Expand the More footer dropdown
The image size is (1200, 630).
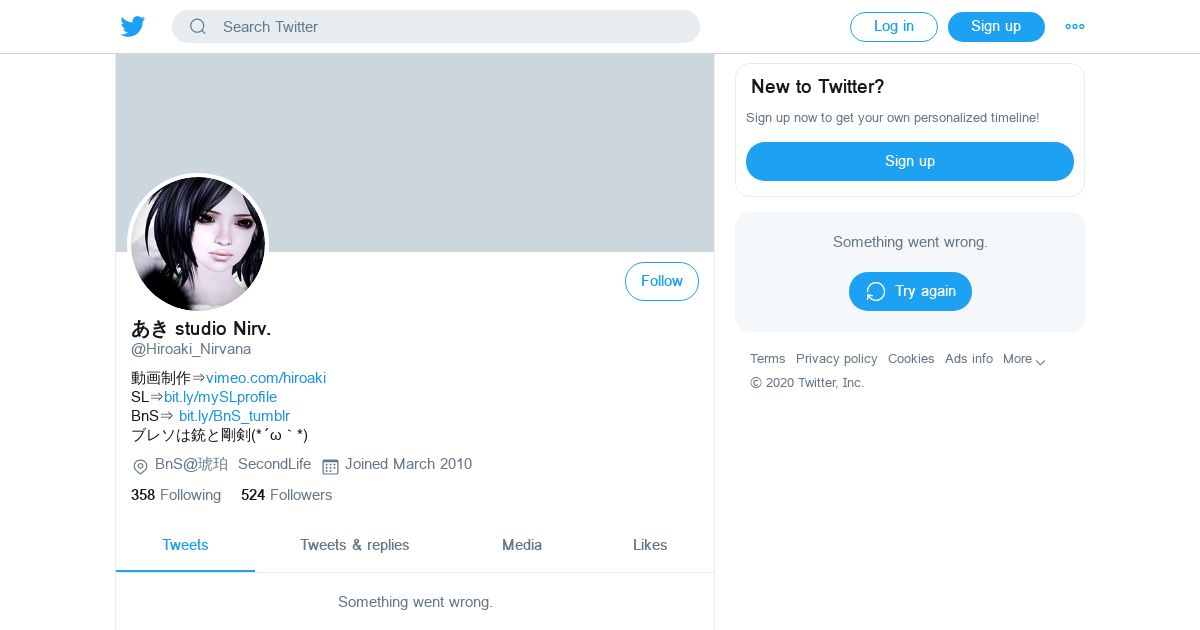(1024, 360)
